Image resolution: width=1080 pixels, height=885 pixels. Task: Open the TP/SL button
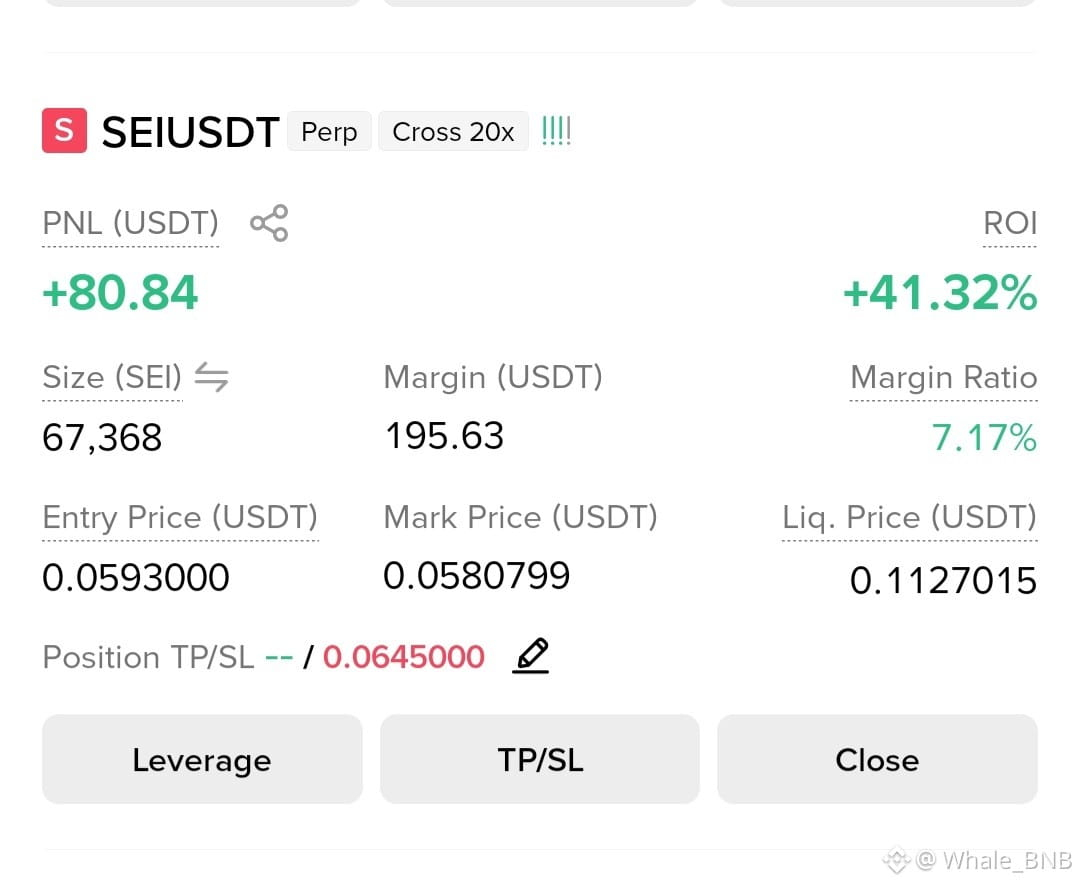point(540,759)
